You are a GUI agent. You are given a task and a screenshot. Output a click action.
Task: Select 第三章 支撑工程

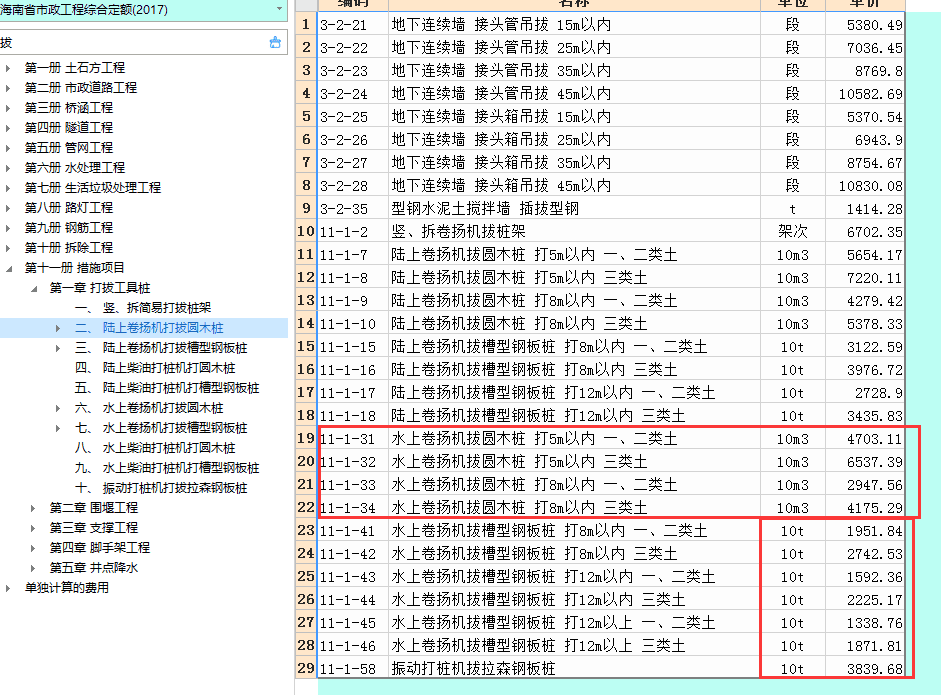tap(94, 528)
